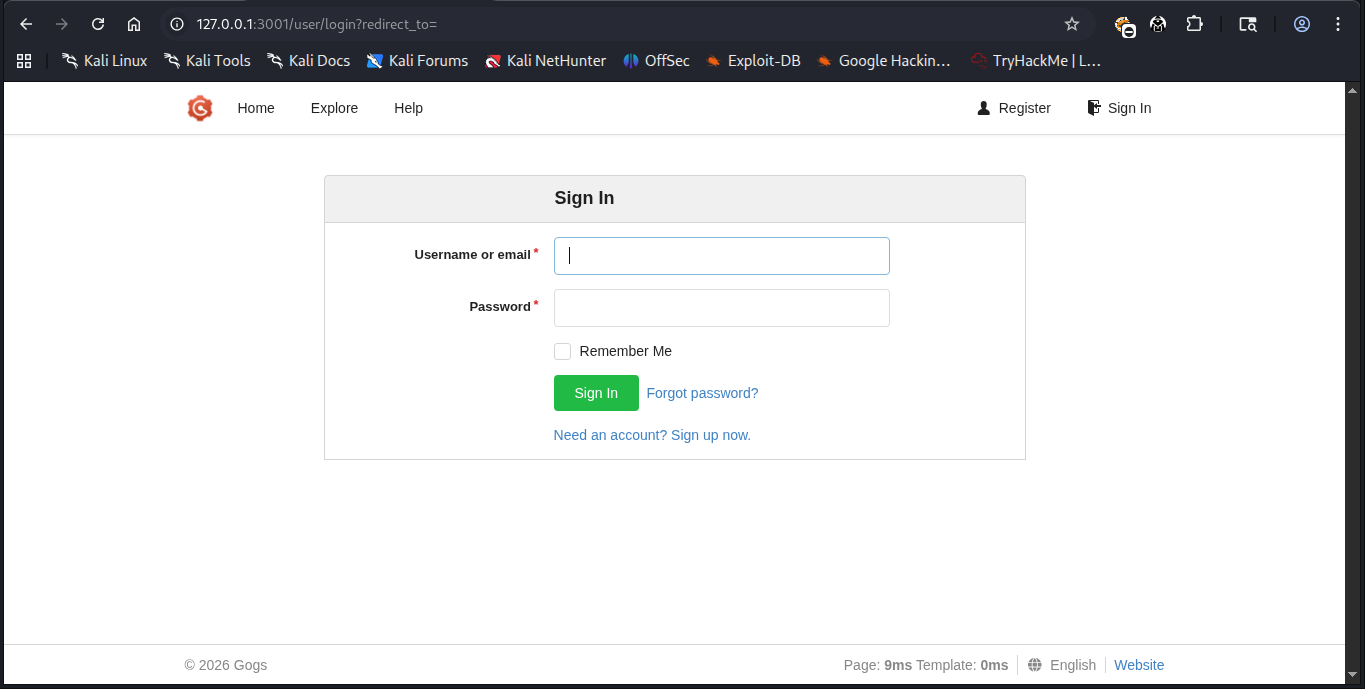The image size is (1365, 689).
Task: Open Explore in Gogs navbar
Action: (x=334, y=108)
